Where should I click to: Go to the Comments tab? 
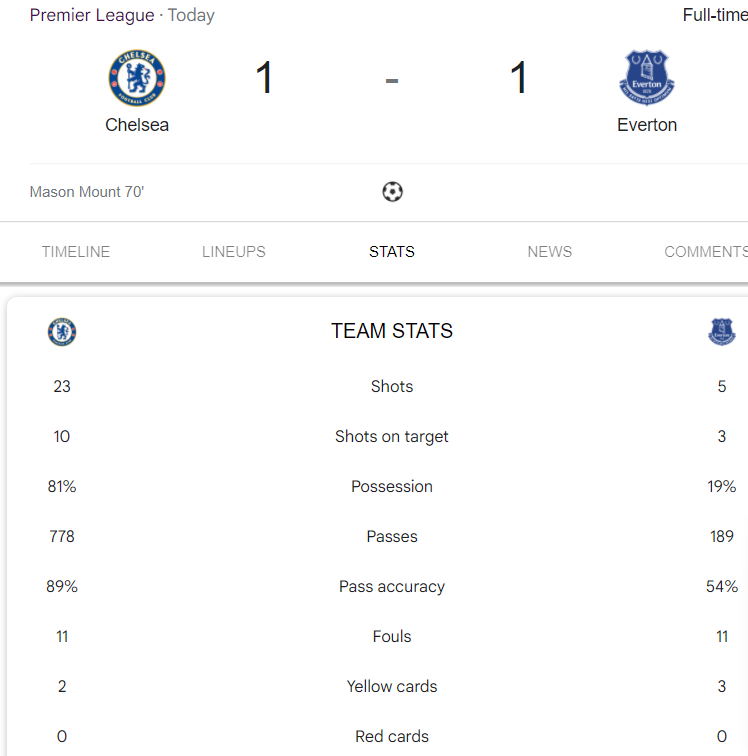point(705,252)
